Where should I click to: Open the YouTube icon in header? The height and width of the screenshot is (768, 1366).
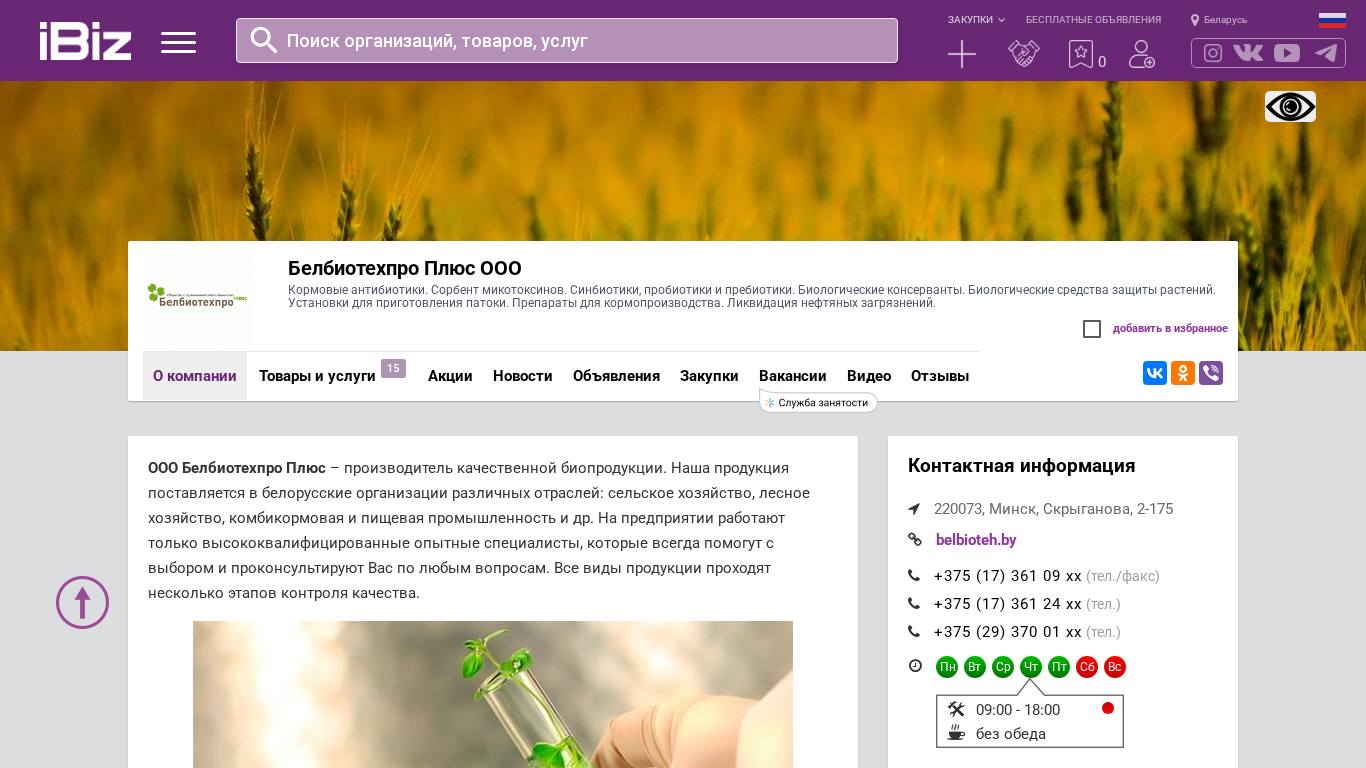[1287, 53]
